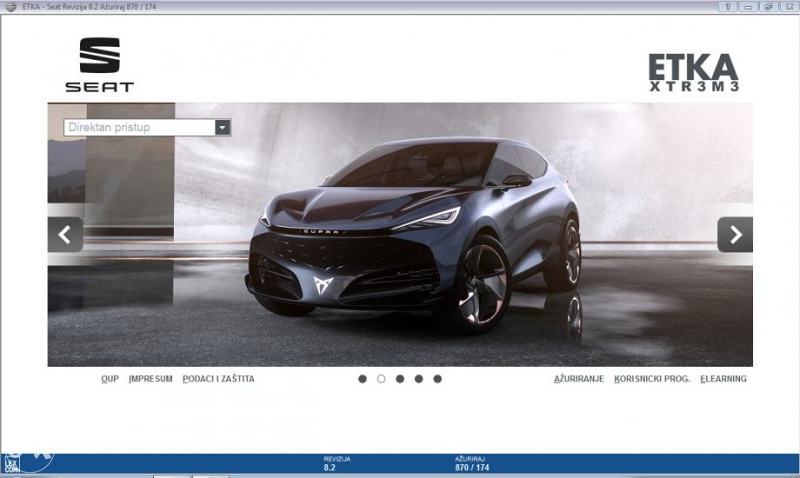Viewport: 800px width, 478px height.
Task: Open the ELEARNING link
Action: point(723,379)
